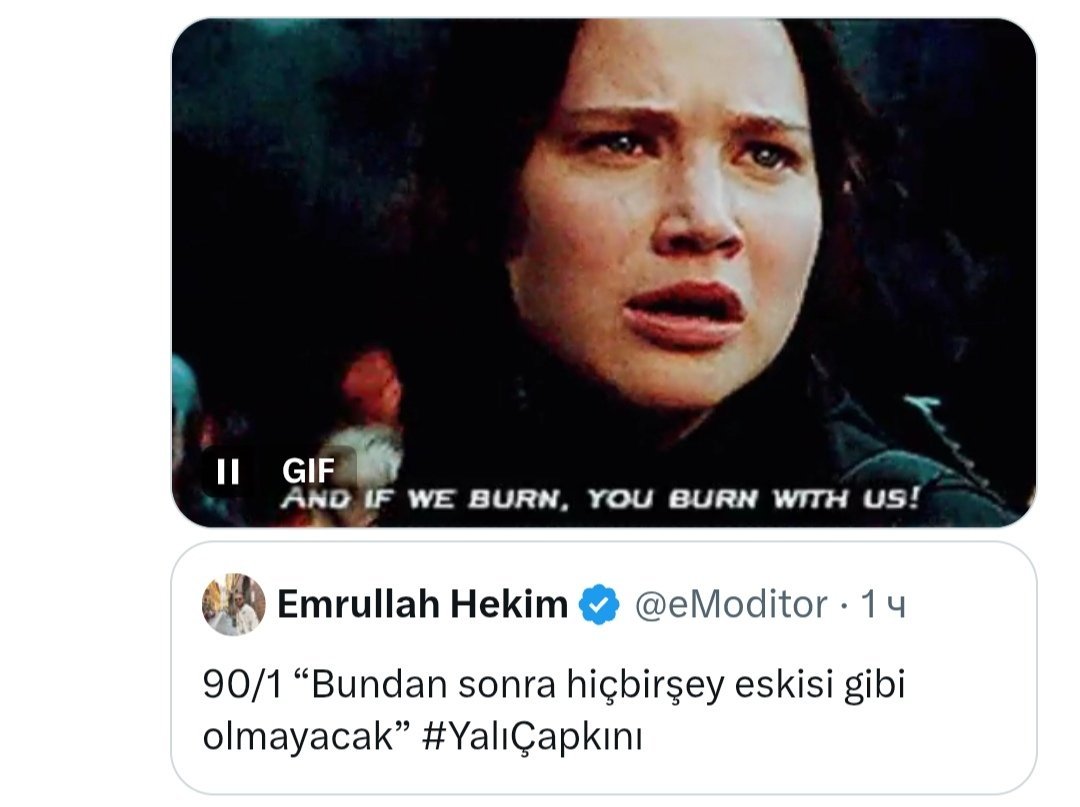Click the "90/1" text in quoted tweet
1080x807 pixels.
click(242, 684)
